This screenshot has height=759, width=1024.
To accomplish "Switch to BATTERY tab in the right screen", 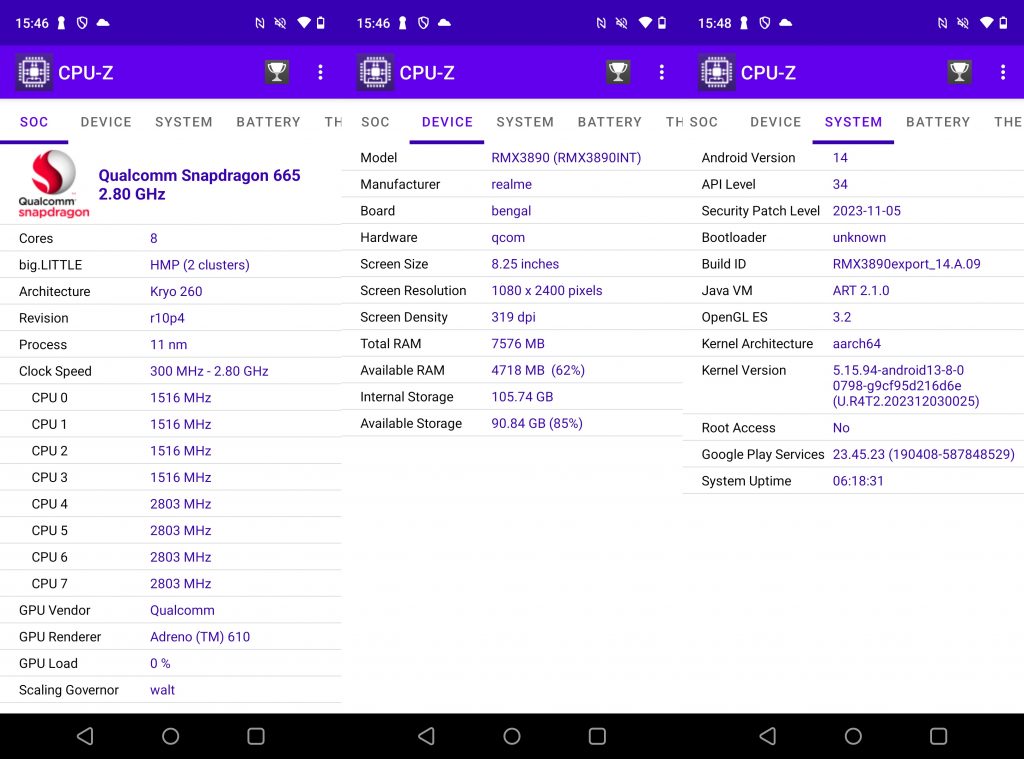I will tap(938, 122).
